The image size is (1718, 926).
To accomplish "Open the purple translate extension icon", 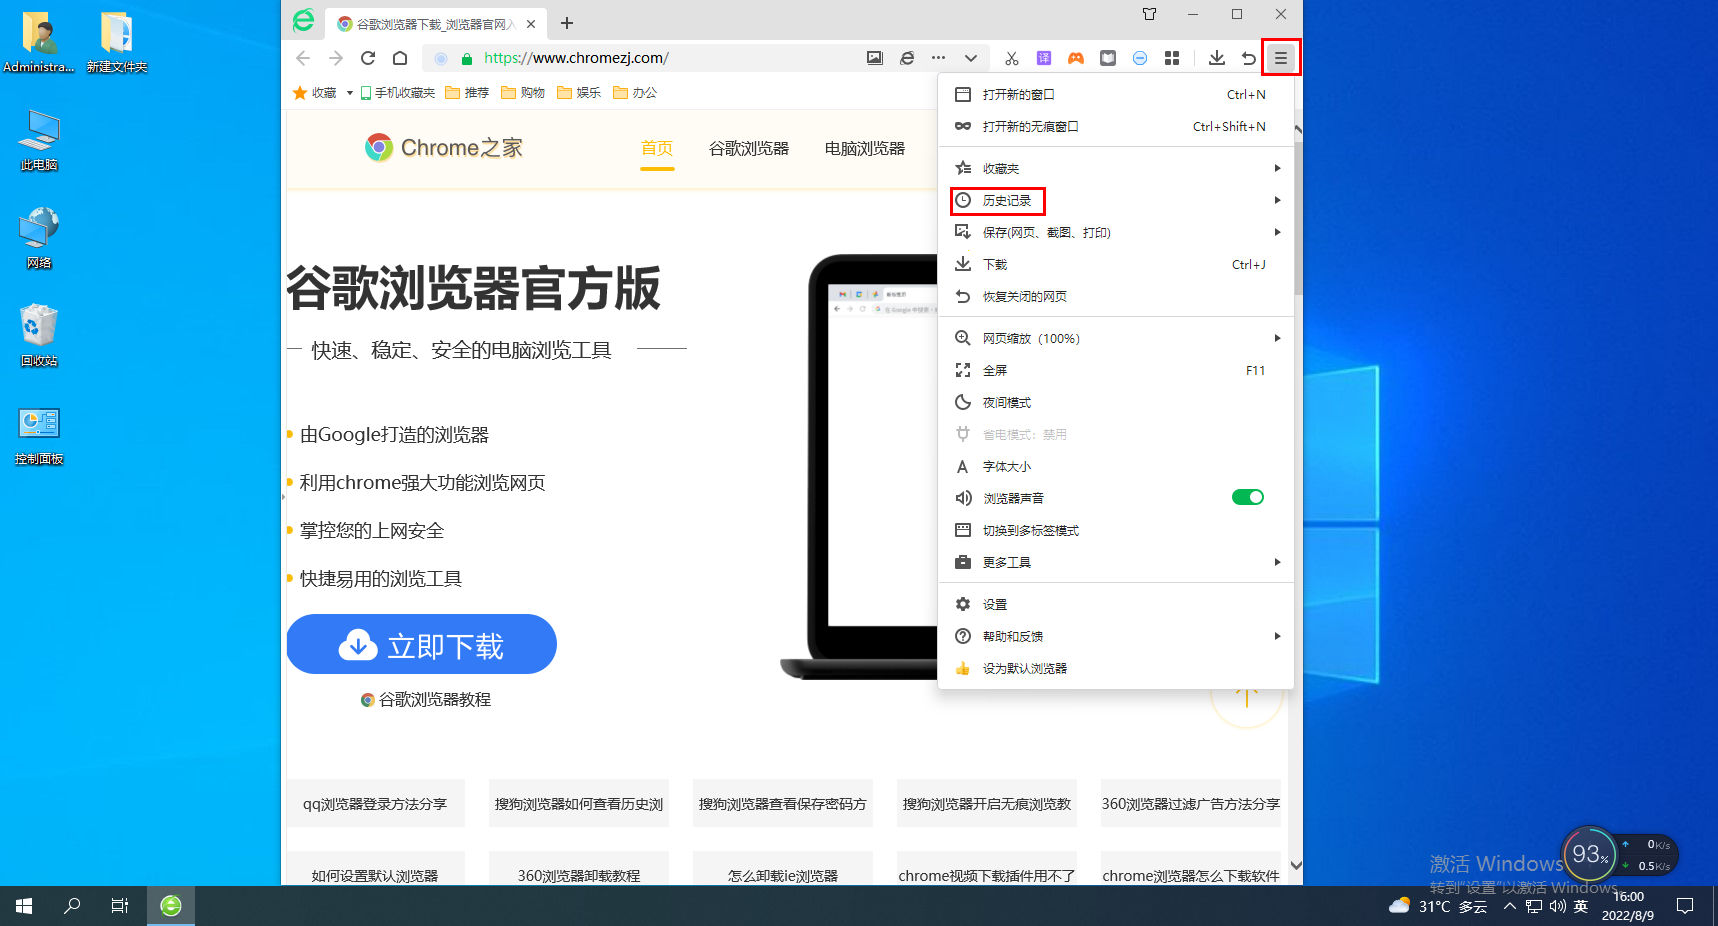I will coord(1044,58).
